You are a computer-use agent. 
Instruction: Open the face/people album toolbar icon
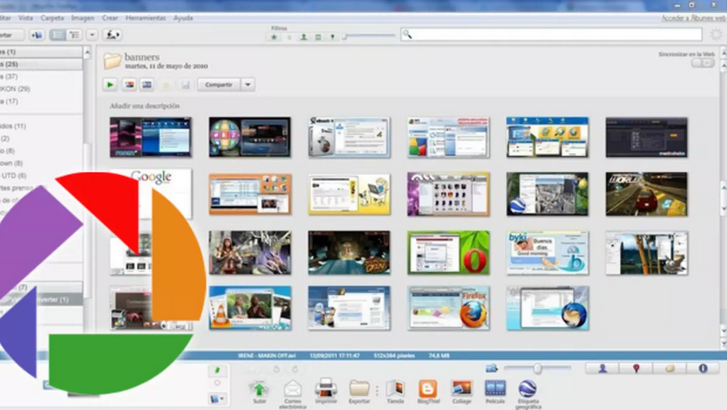112,35
